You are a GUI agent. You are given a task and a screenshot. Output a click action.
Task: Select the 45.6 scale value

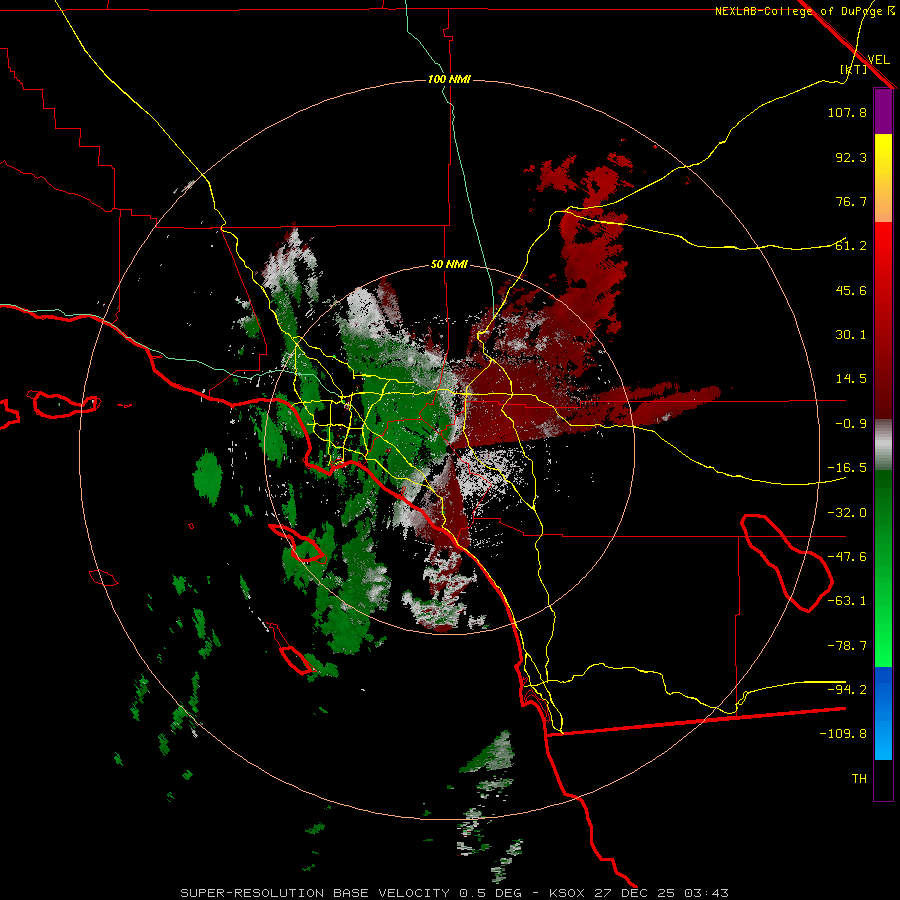851,290
